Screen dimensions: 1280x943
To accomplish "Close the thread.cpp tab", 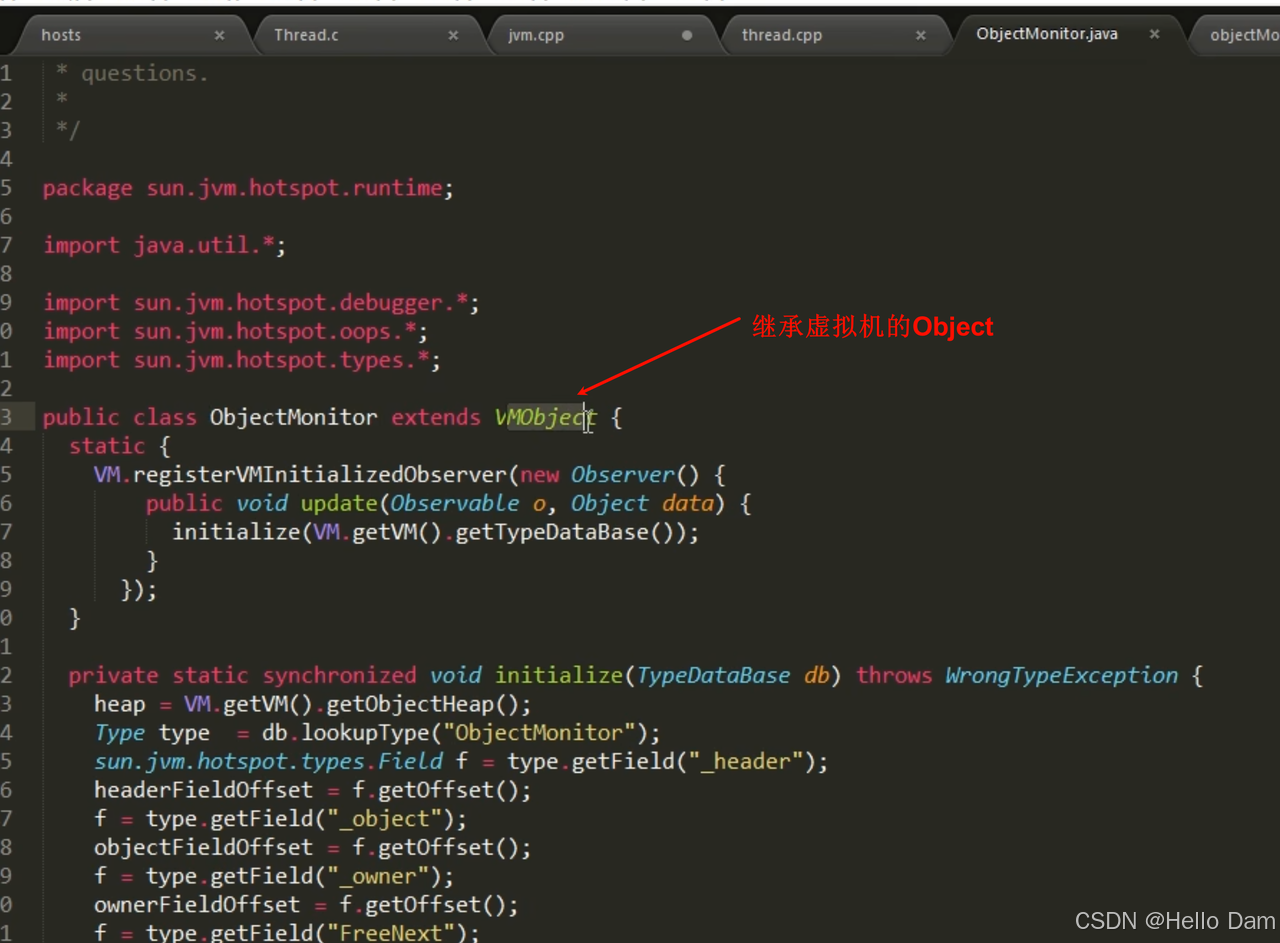I will click(921, 35).
